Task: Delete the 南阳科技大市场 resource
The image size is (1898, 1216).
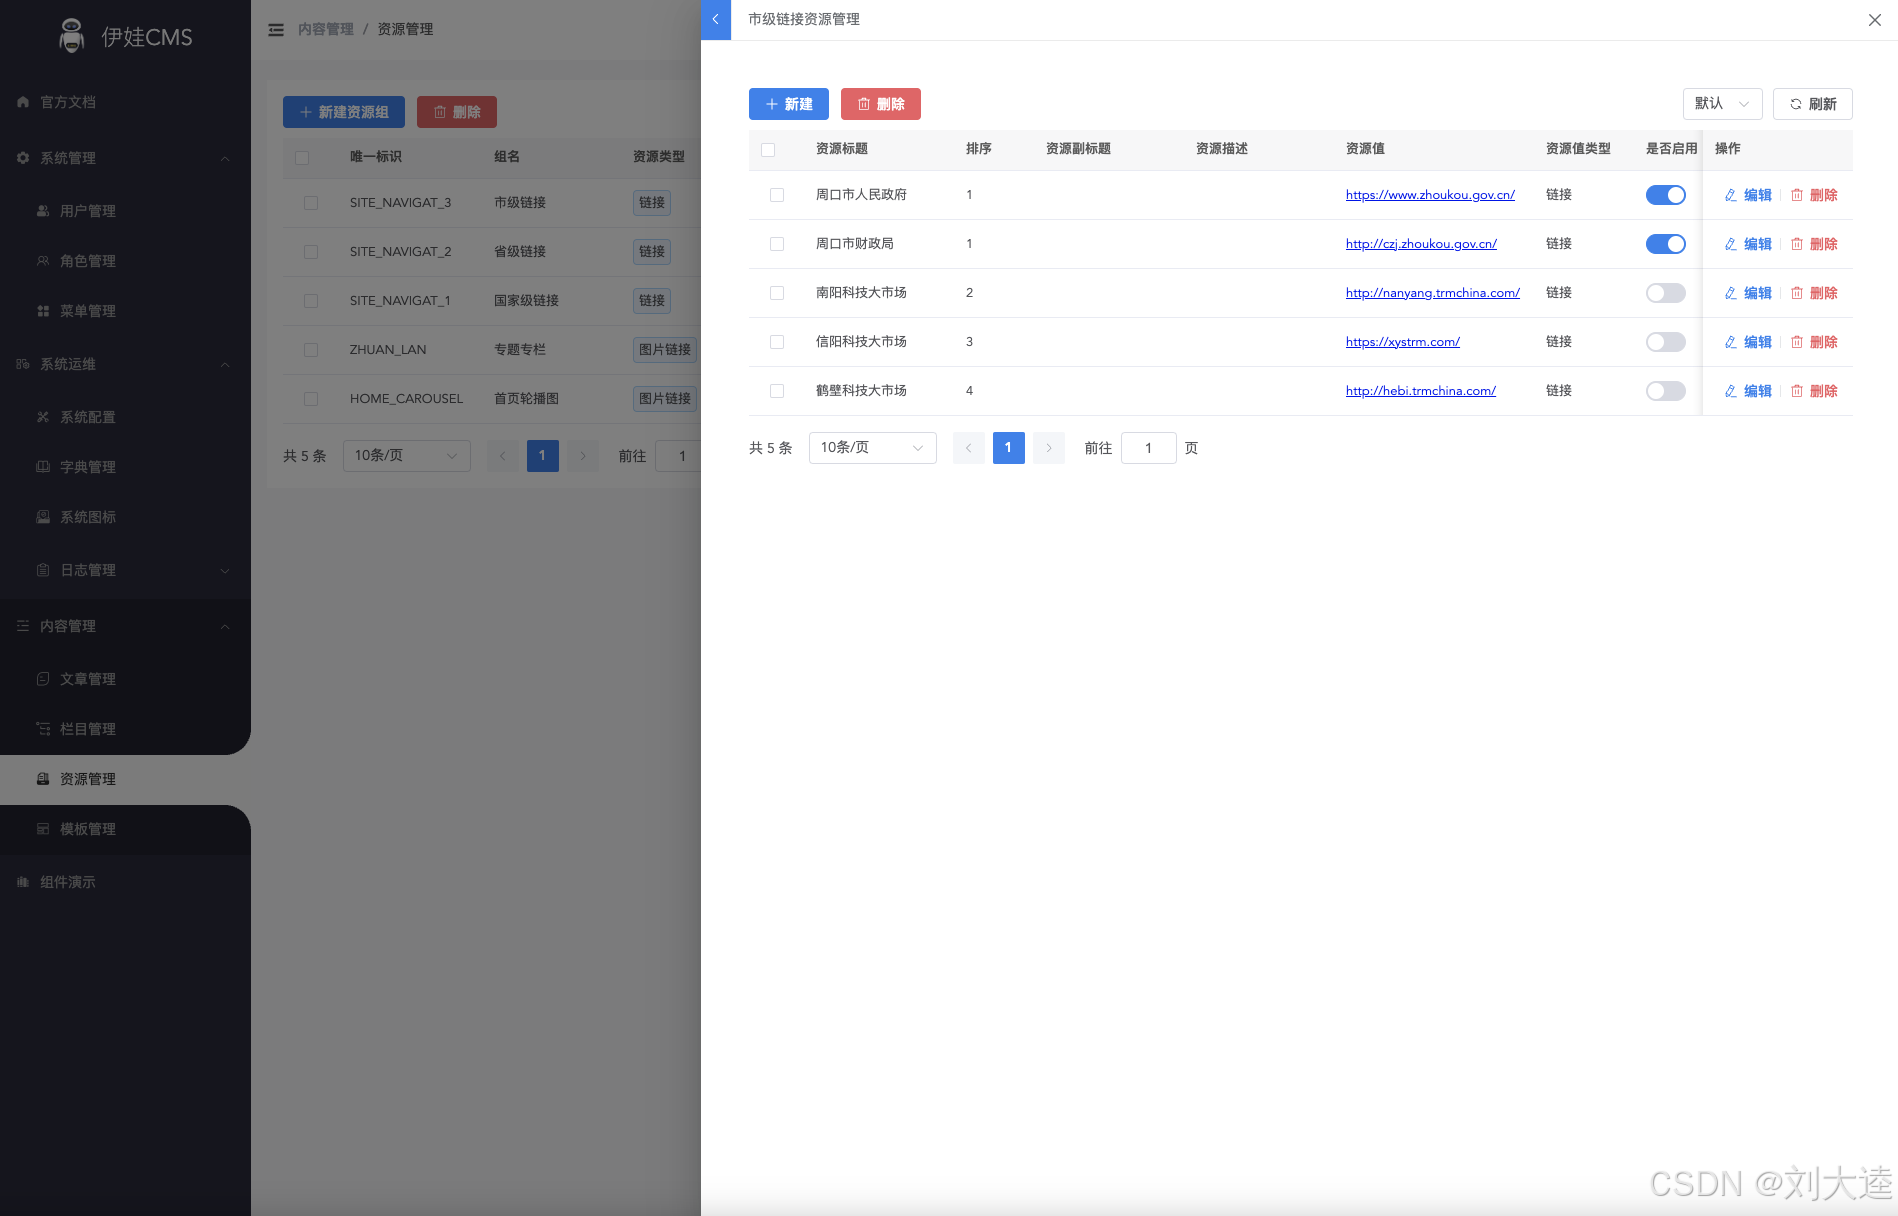Action: [x=1814, y=293]
